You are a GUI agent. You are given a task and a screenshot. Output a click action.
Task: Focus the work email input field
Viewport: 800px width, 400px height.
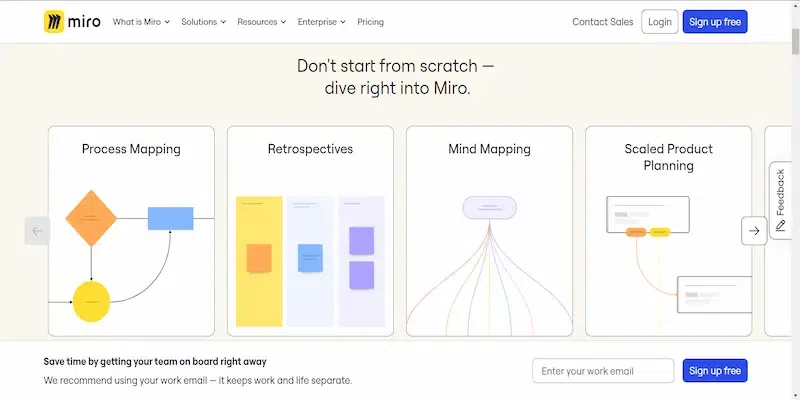coord(603,371)
